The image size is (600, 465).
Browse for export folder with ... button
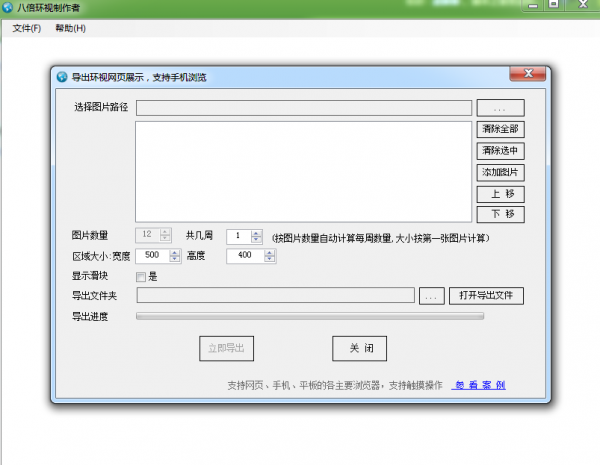coord(432,296)
